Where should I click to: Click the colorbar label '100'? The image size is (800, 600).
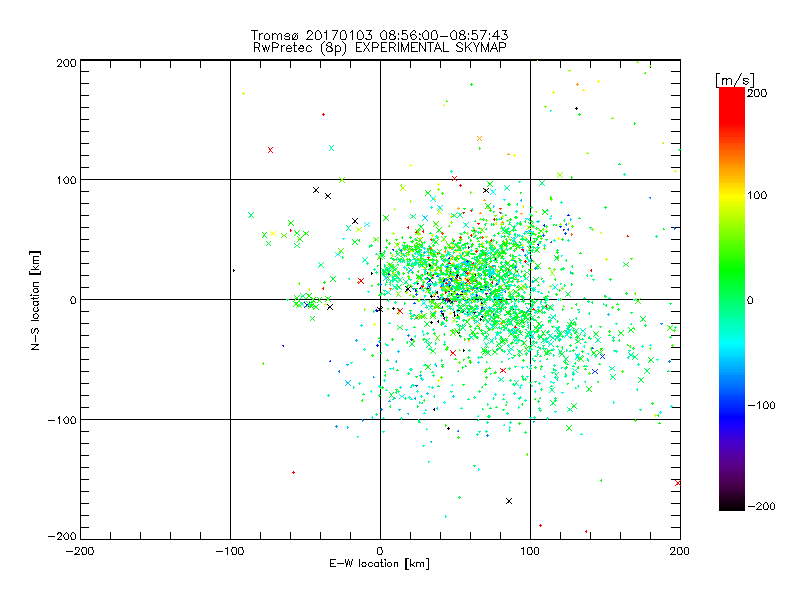coord(757,195)
